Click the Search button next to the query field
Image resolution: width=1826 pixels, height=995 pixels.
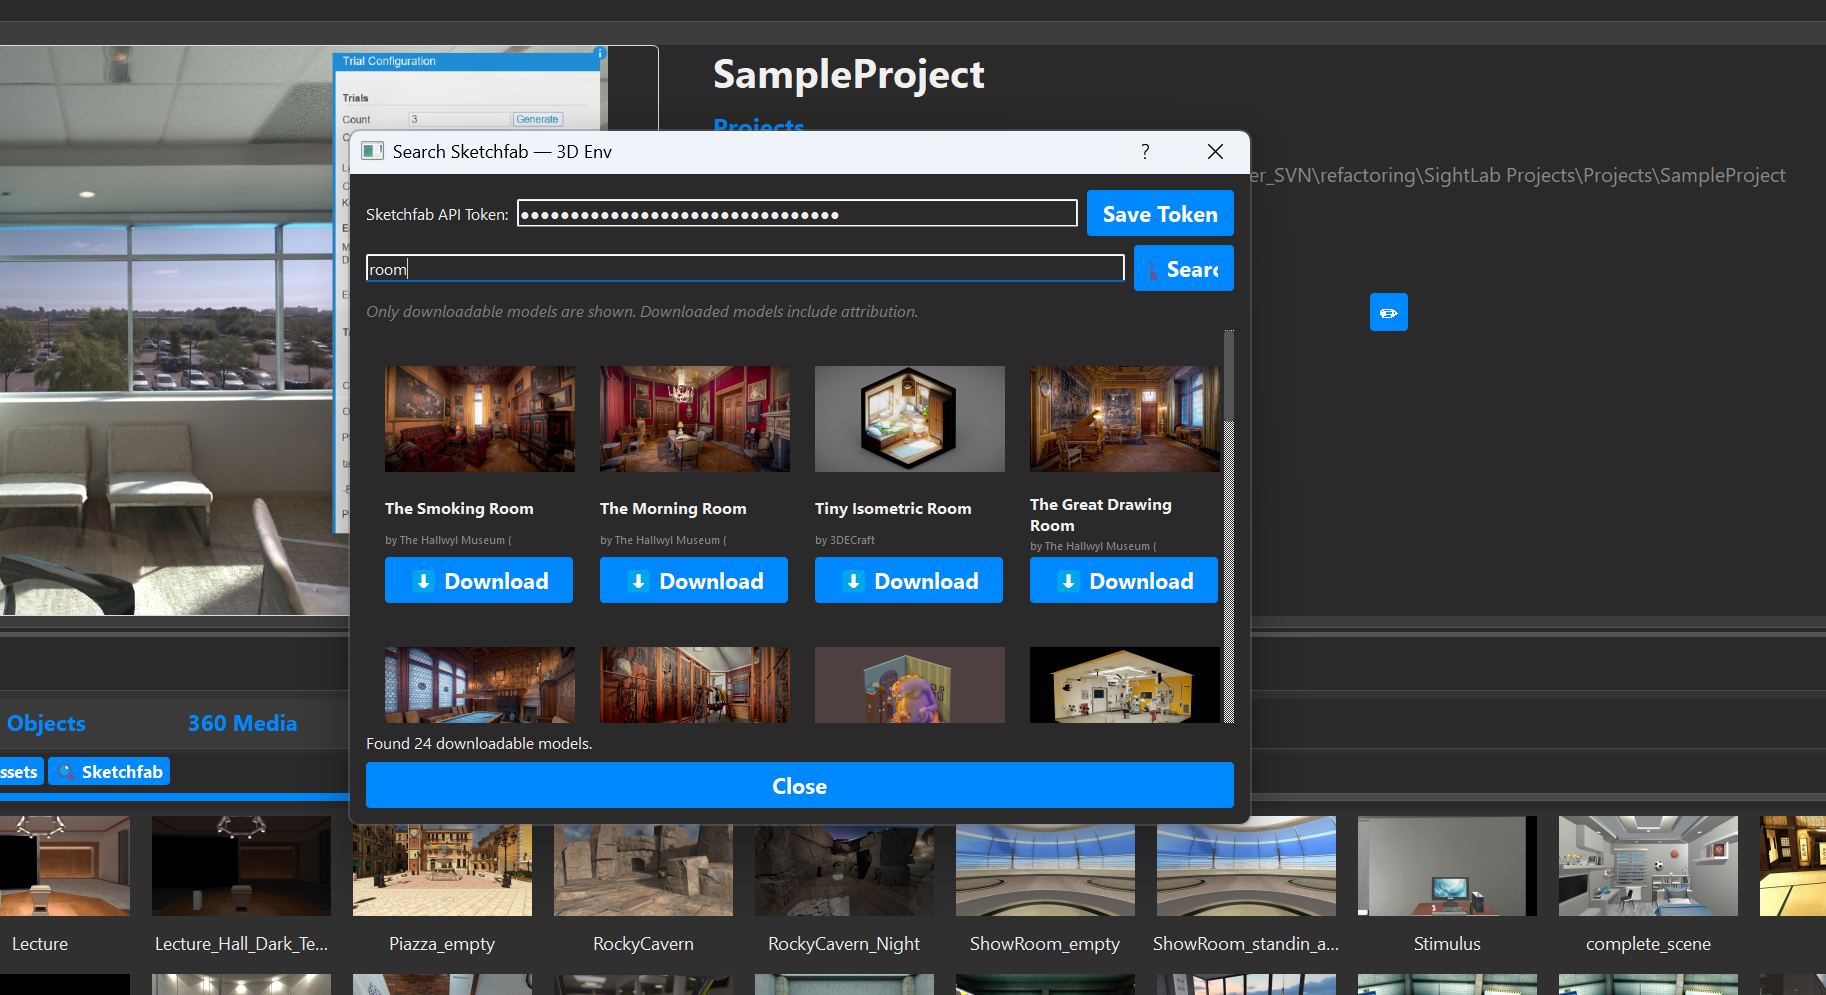1183,269
